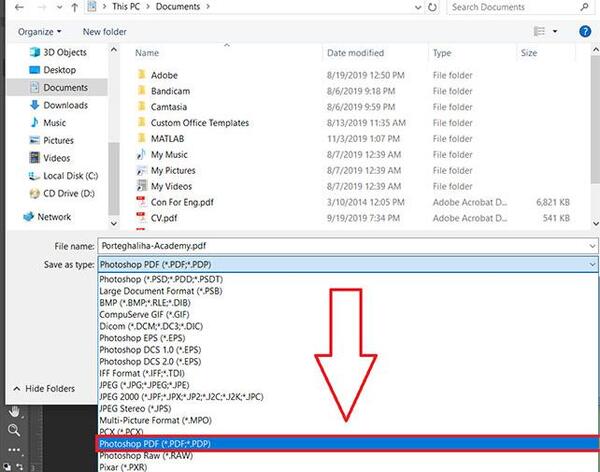
Task: Open Downloads in navigation pane
Action: click(59, 105)
